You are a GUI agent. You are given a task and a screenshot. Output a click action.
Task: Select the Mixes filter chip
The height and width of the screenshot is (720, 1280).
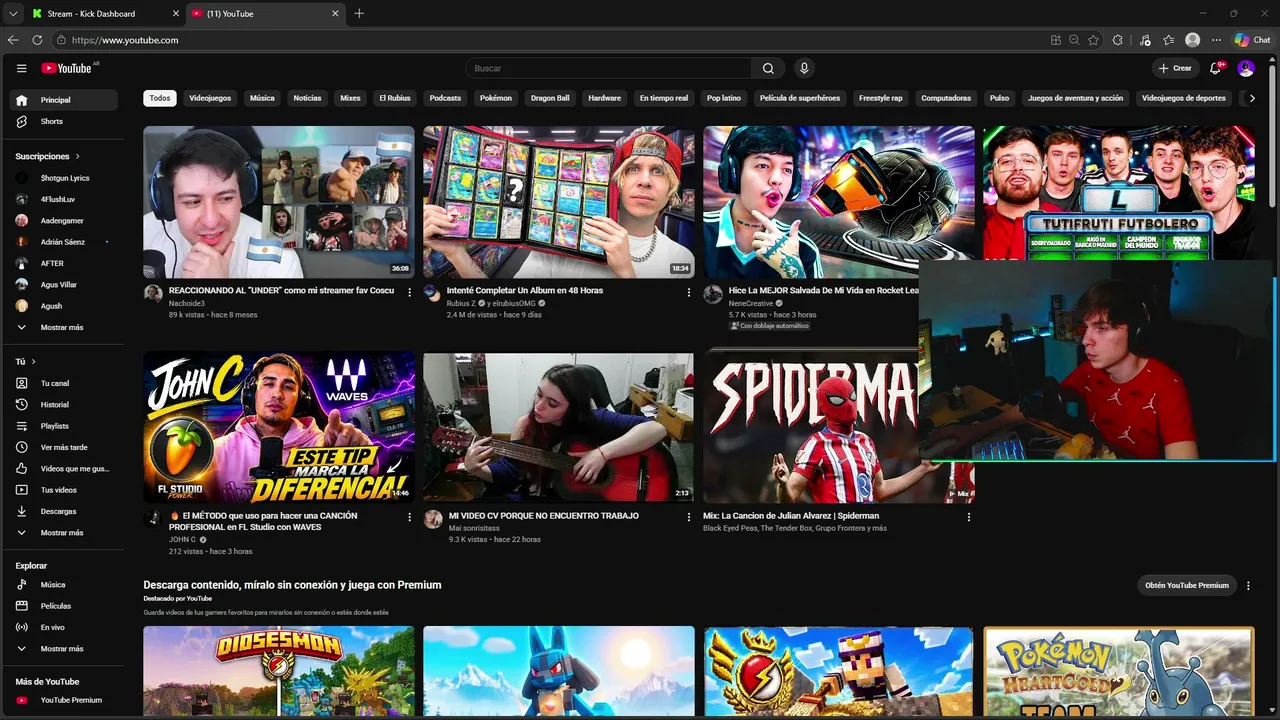point(350,98)
